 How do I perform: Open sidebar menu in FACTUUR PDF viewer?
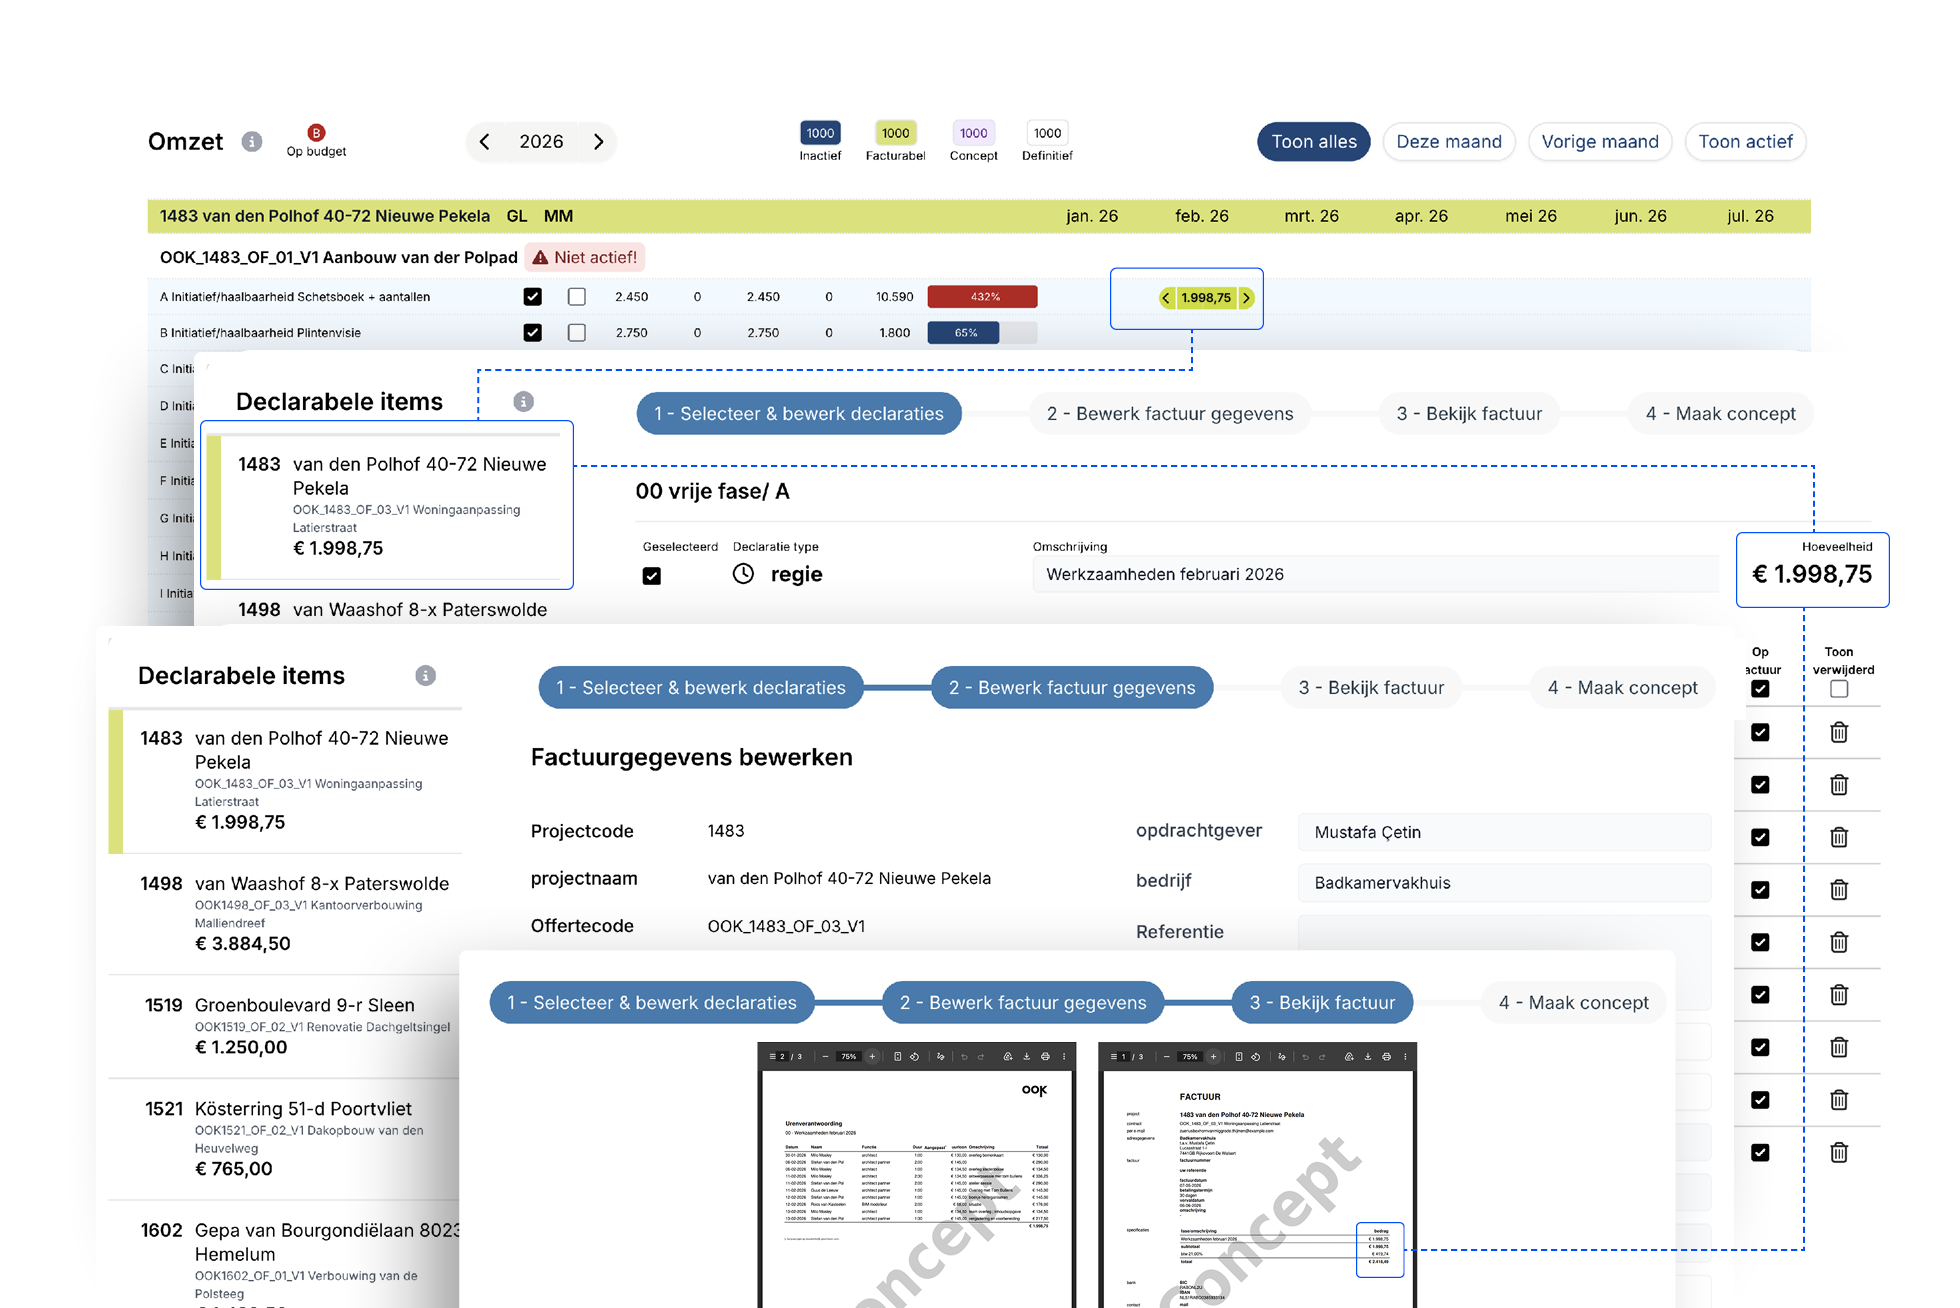1113,1056
